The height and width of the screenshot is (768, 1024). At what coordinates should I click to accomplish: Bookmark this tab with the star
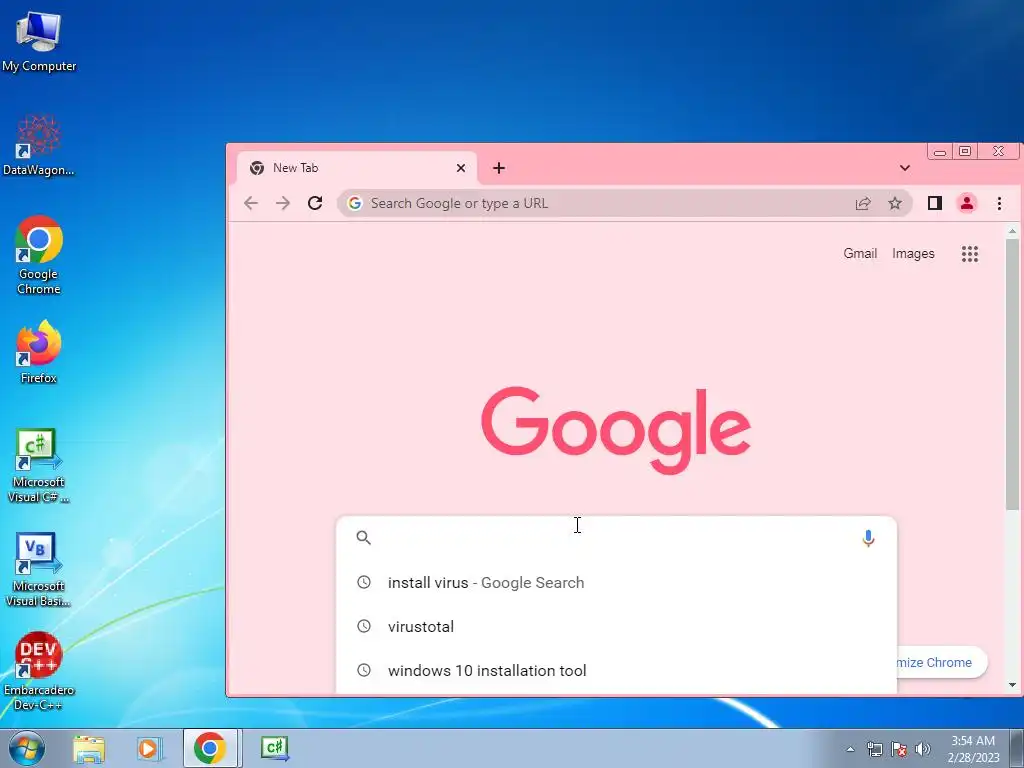895,203
